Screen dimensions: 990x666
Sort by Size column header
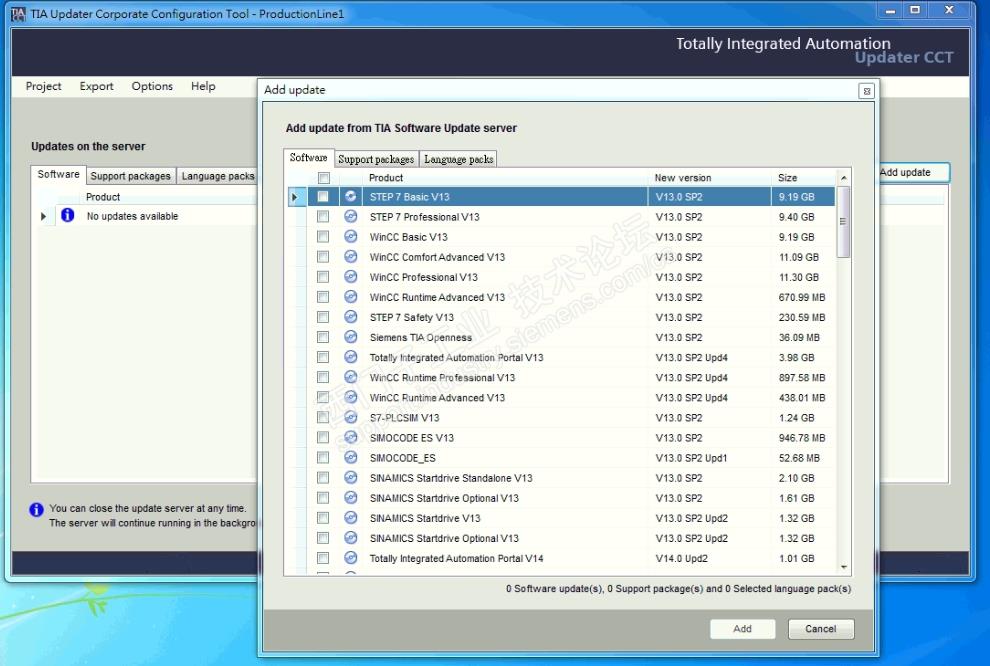pyautogui.click(x=804, y=177)
